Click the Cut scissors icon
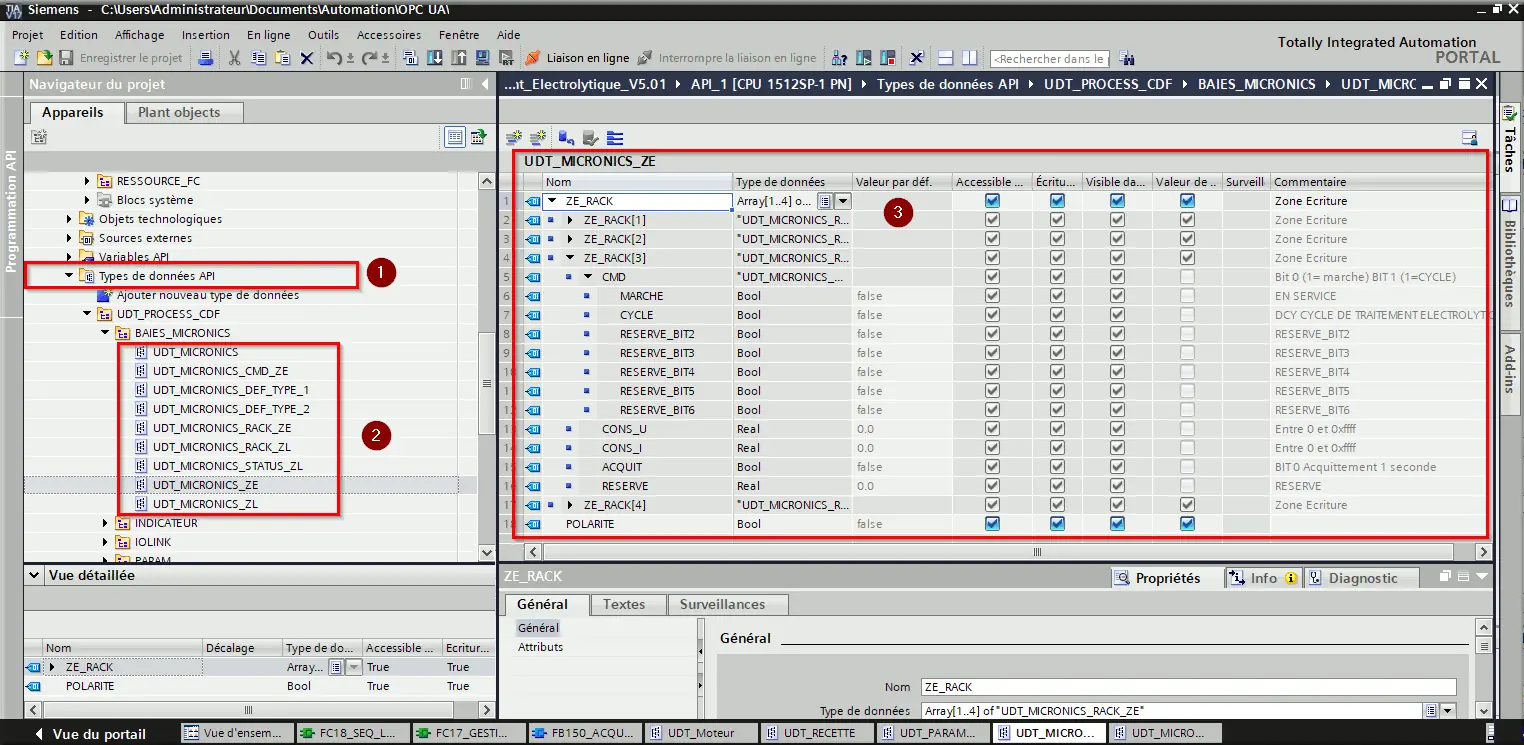1524x745 pixels. [x=234, y=58]
